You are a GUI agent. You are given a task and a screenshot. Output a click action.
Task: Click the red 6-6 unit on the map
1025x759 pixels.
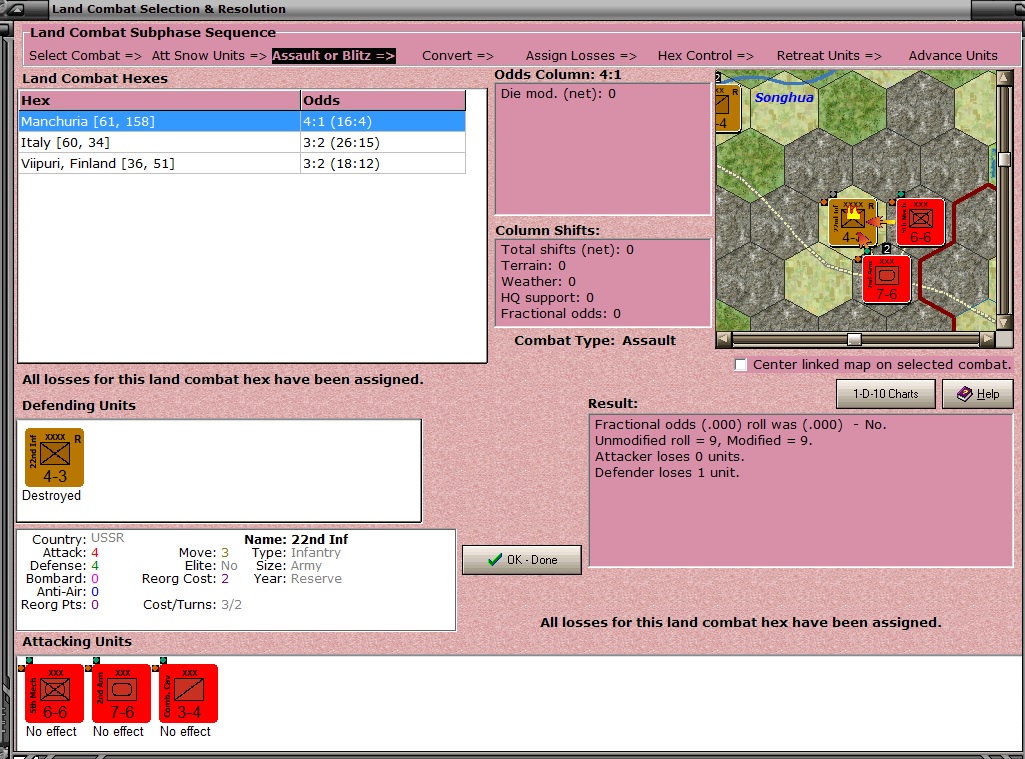pos(920,222)
